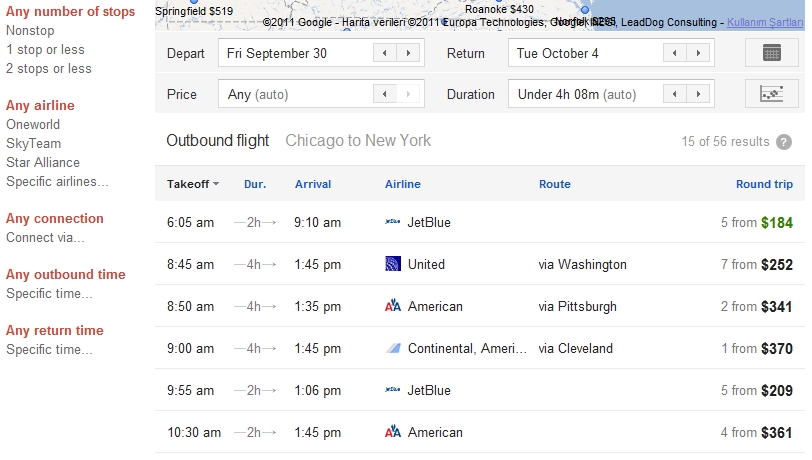Choose Star Alliance airline filter

pyautogui.click(x=43, y=163)
